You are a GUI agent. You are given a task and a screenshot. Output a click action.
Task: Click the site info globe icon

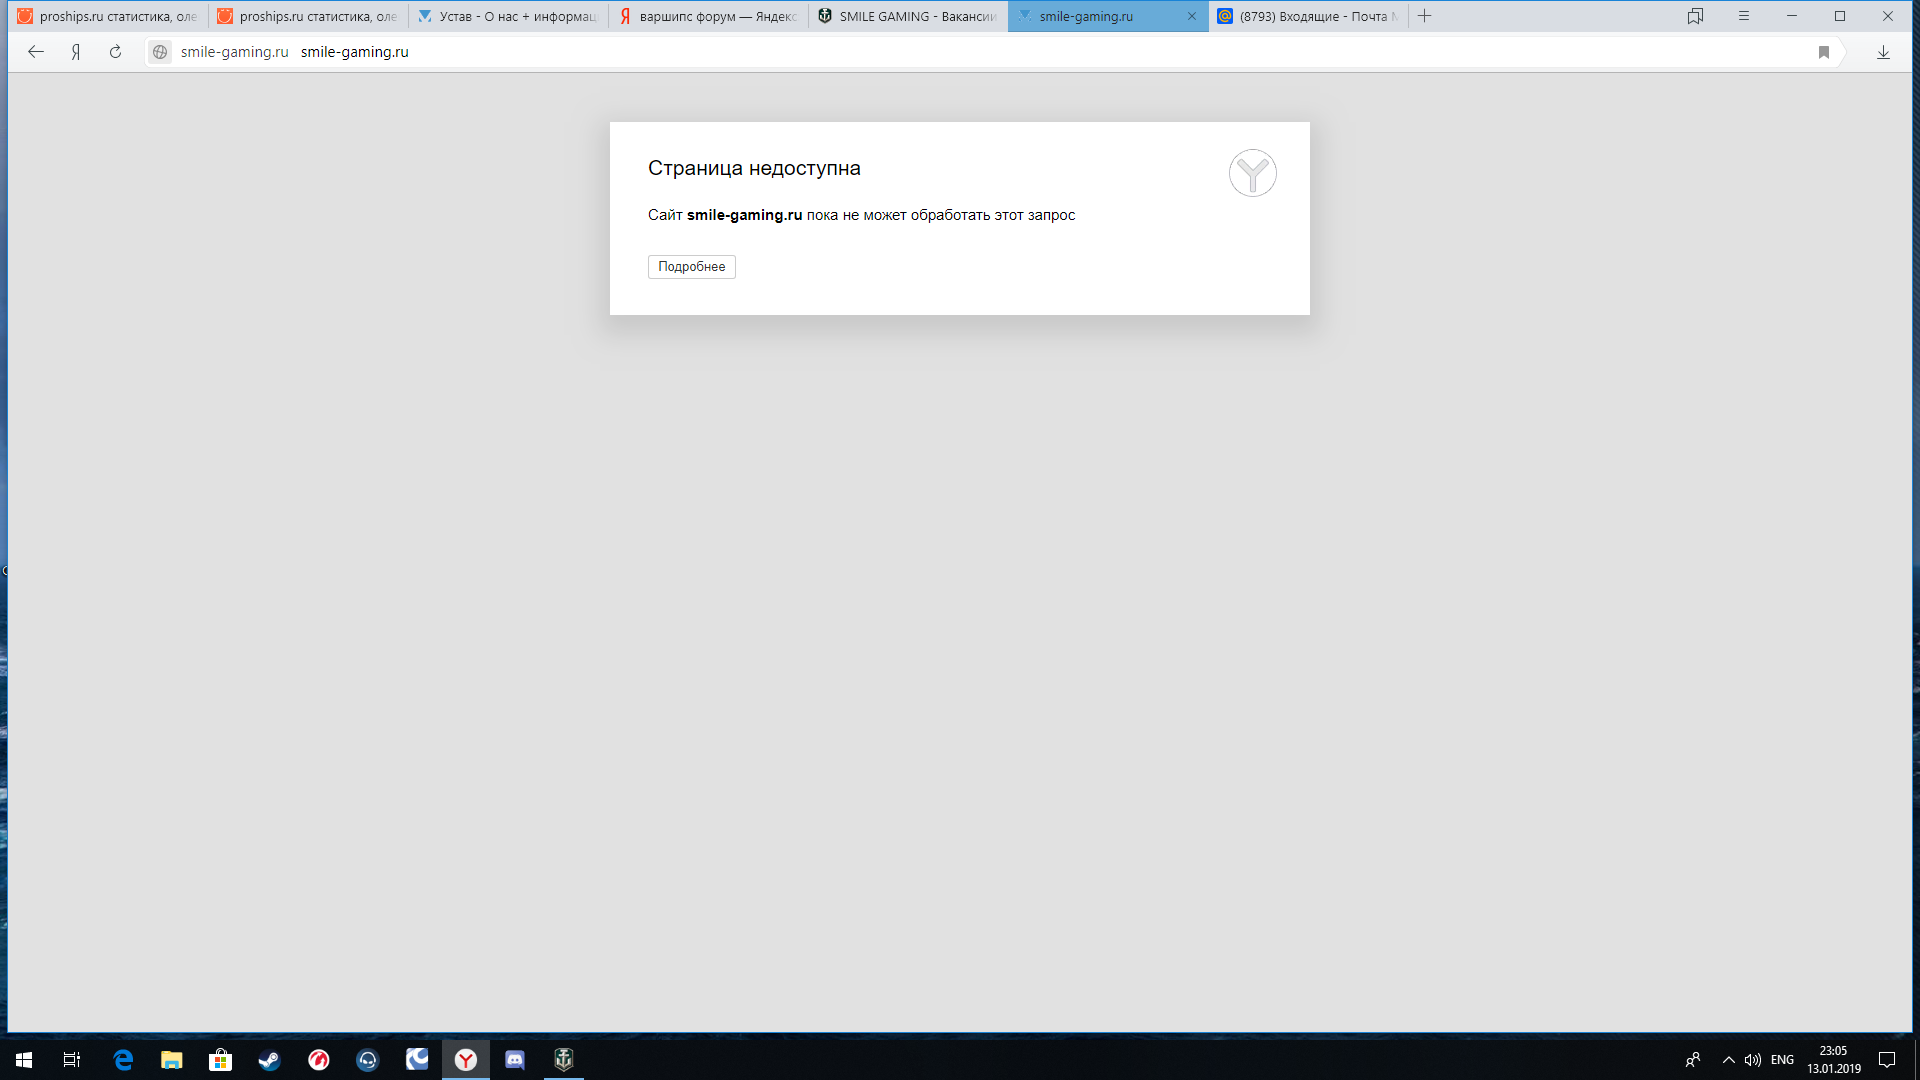(160, 52)
